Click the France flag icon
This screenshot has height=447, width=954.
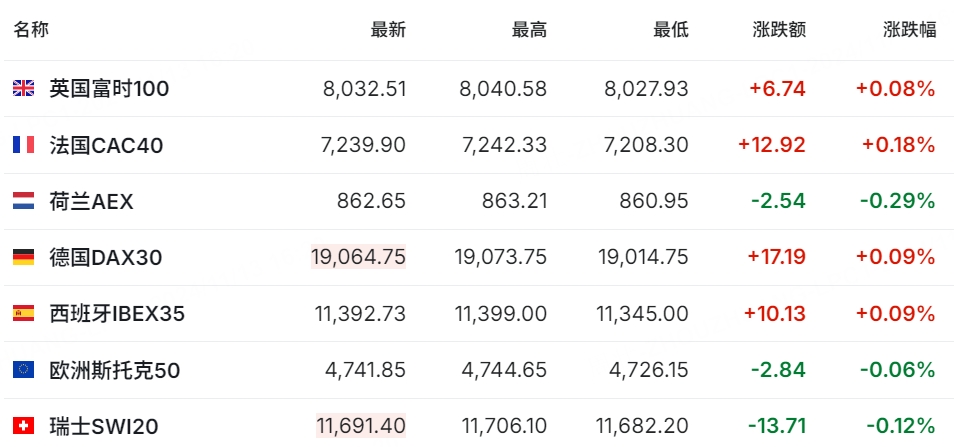tap(23, 145)
